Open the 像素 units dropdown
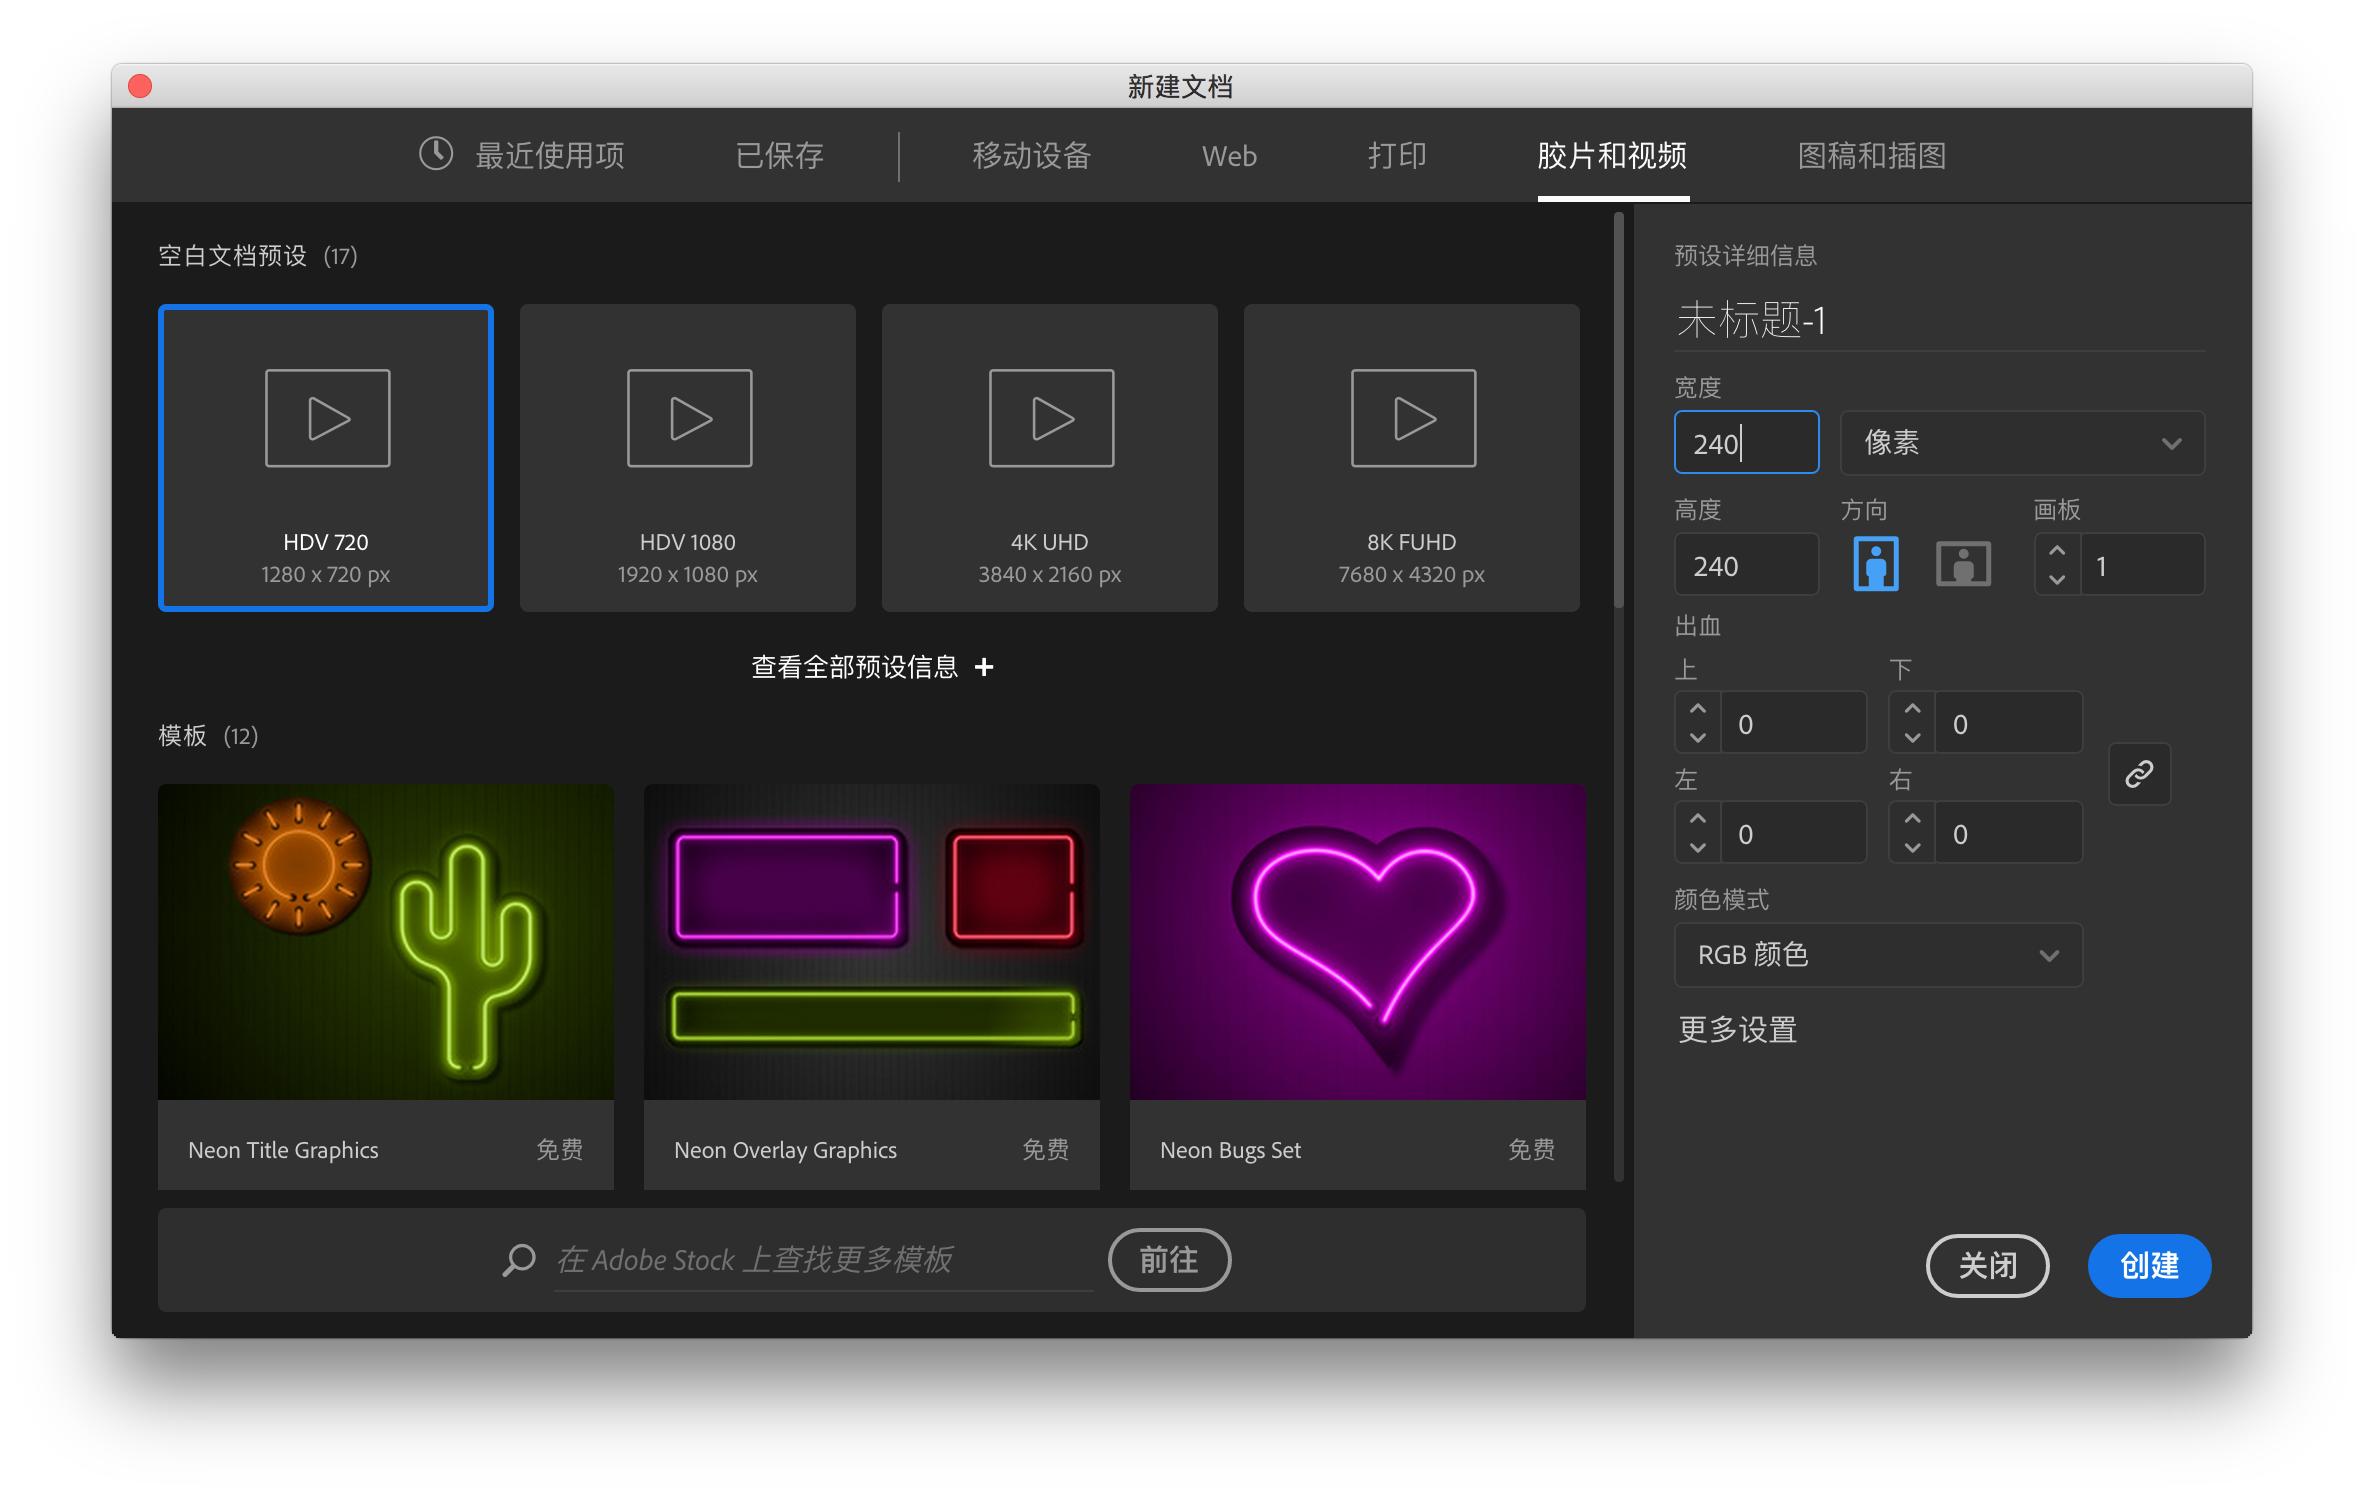The height and width of the screenshot is (1498, 2364). click(2021, 443)
